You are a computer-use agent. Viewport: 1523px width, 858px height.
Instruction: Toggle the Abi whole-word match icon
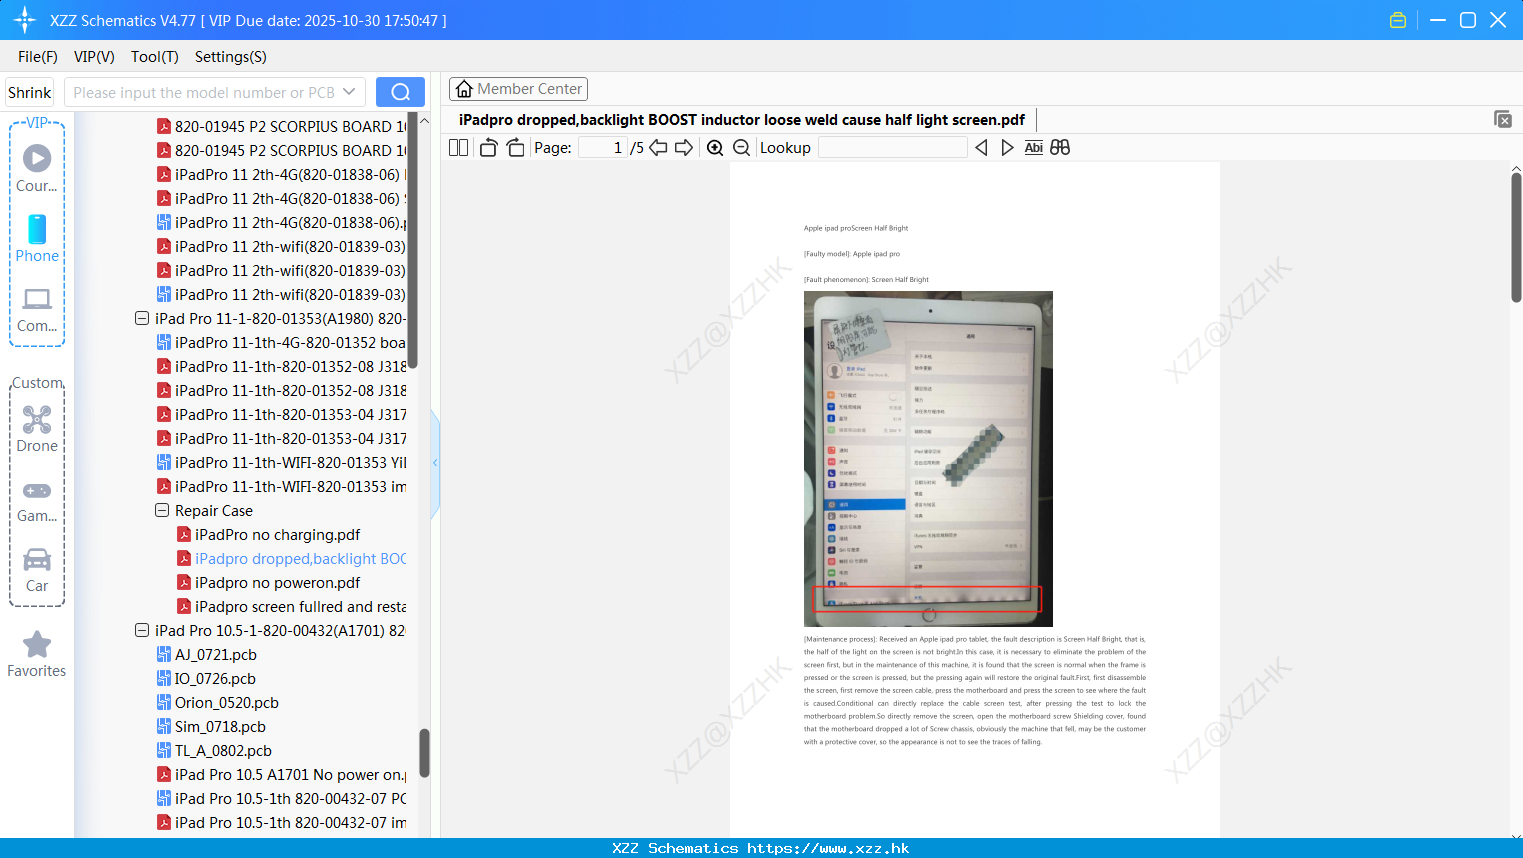coord(1033,147)
